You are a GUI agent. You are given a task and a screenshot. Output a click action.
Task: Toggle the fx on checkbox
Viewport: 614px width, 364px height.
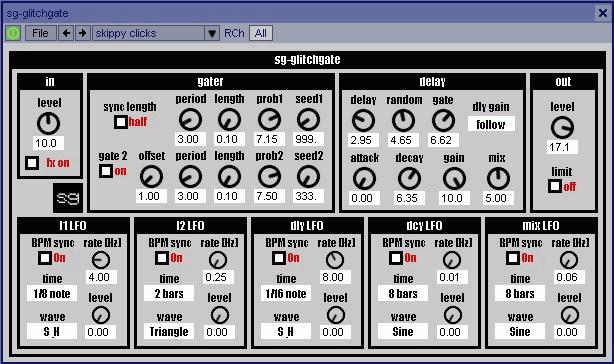pyautogui.click(x=32, y=163)
